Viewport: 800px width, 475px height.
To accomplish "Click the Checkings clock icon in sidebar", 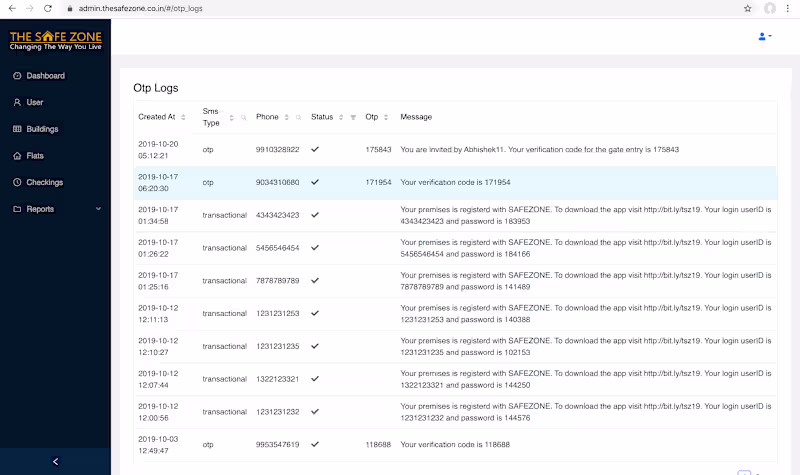I will (17, 182).
